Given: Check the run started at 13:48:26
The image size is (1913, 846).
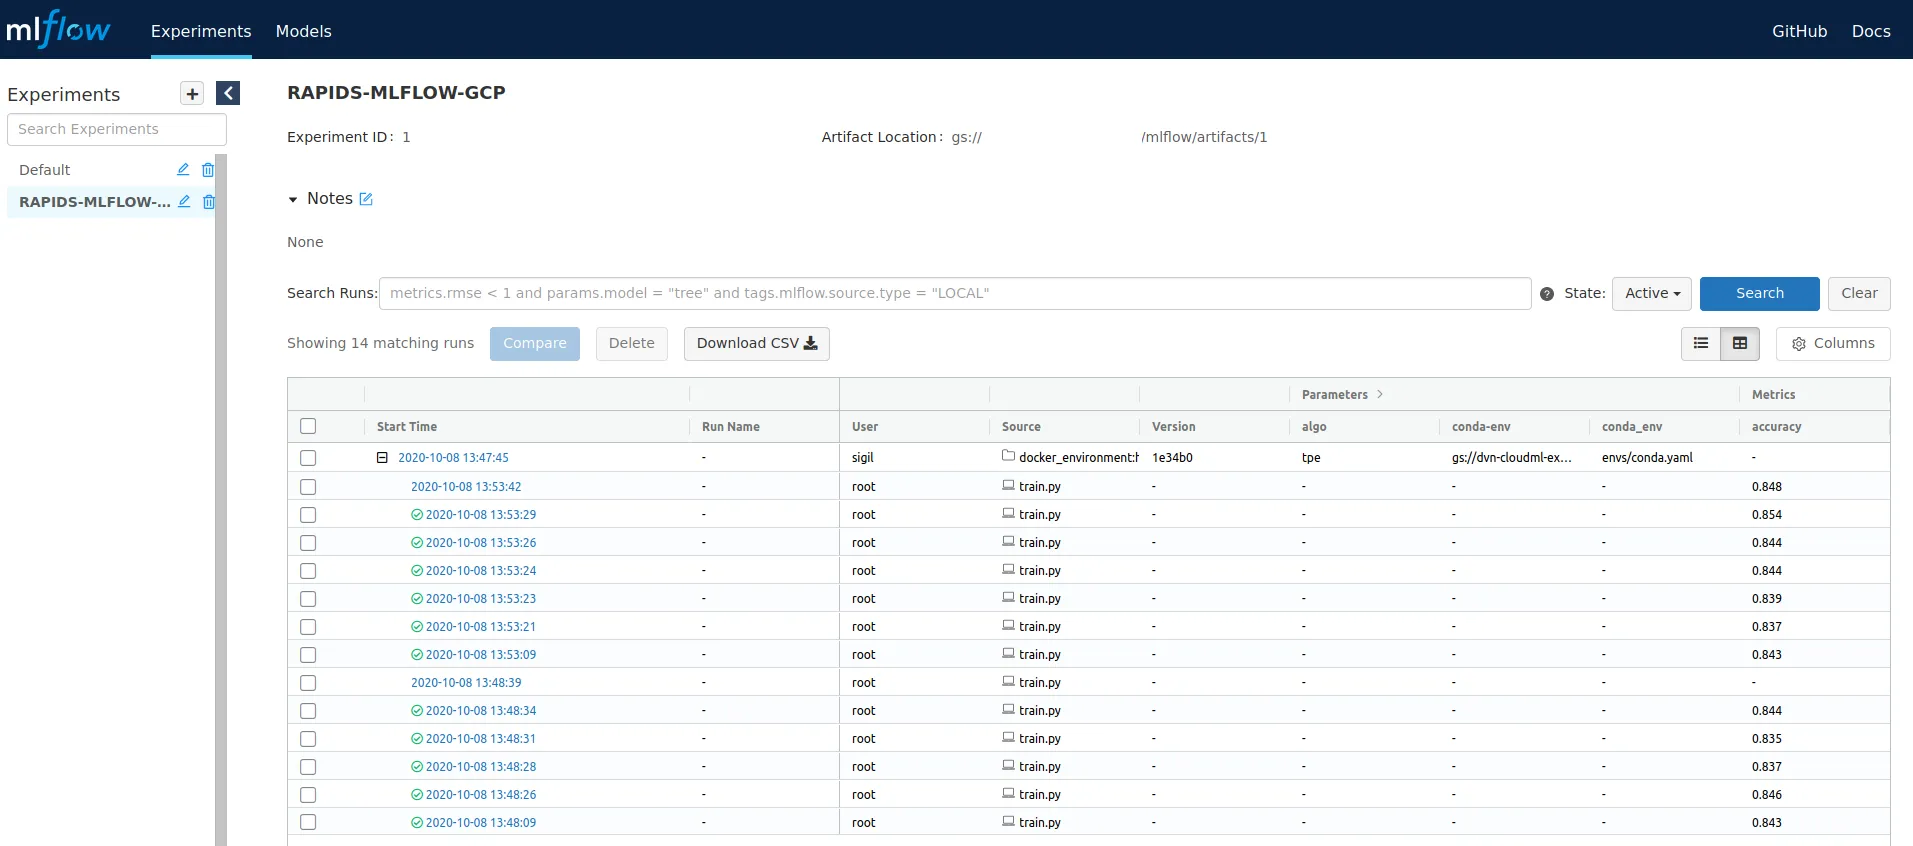Looking at the screenshot, I should point(308,795).
